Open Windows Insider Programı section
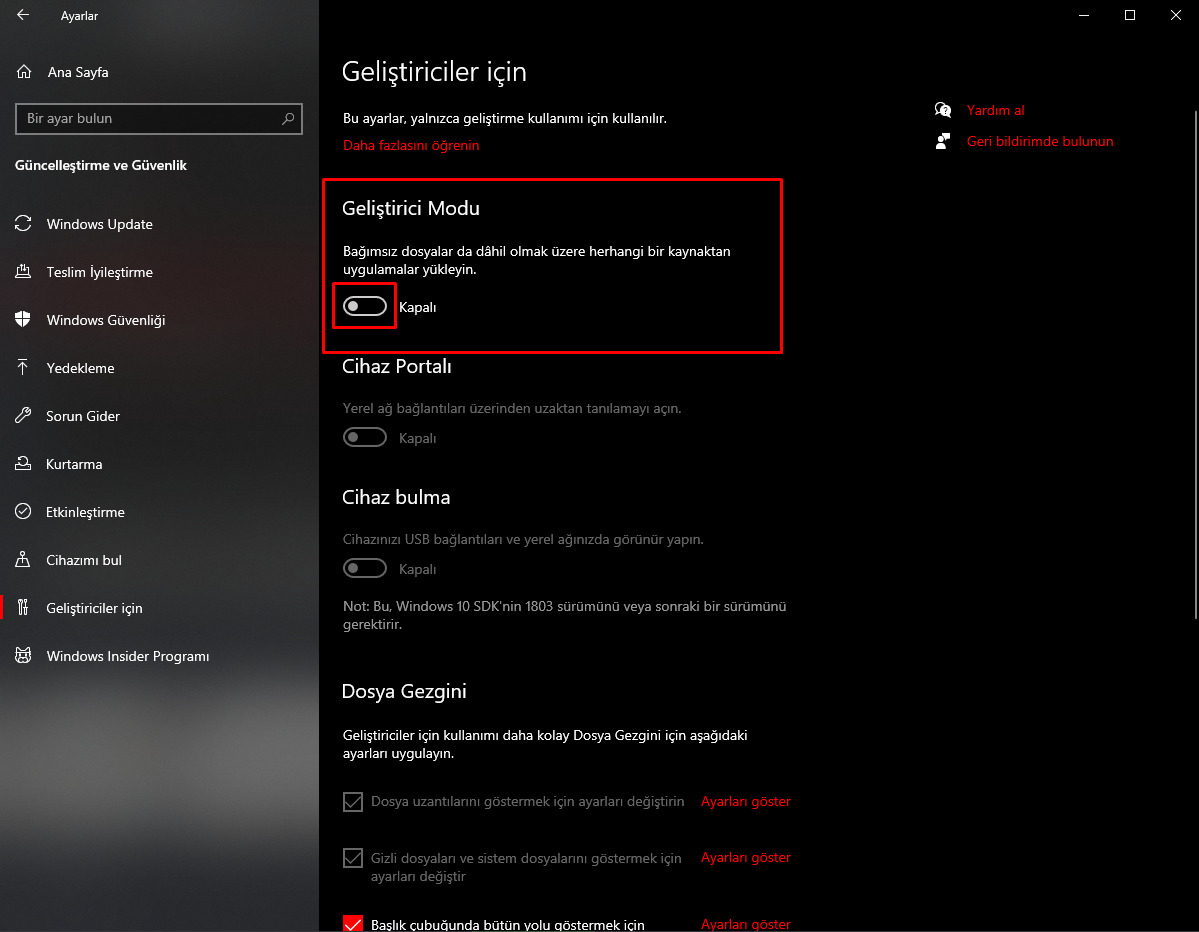Screen dimensions: 1199x932 (159, 656)
